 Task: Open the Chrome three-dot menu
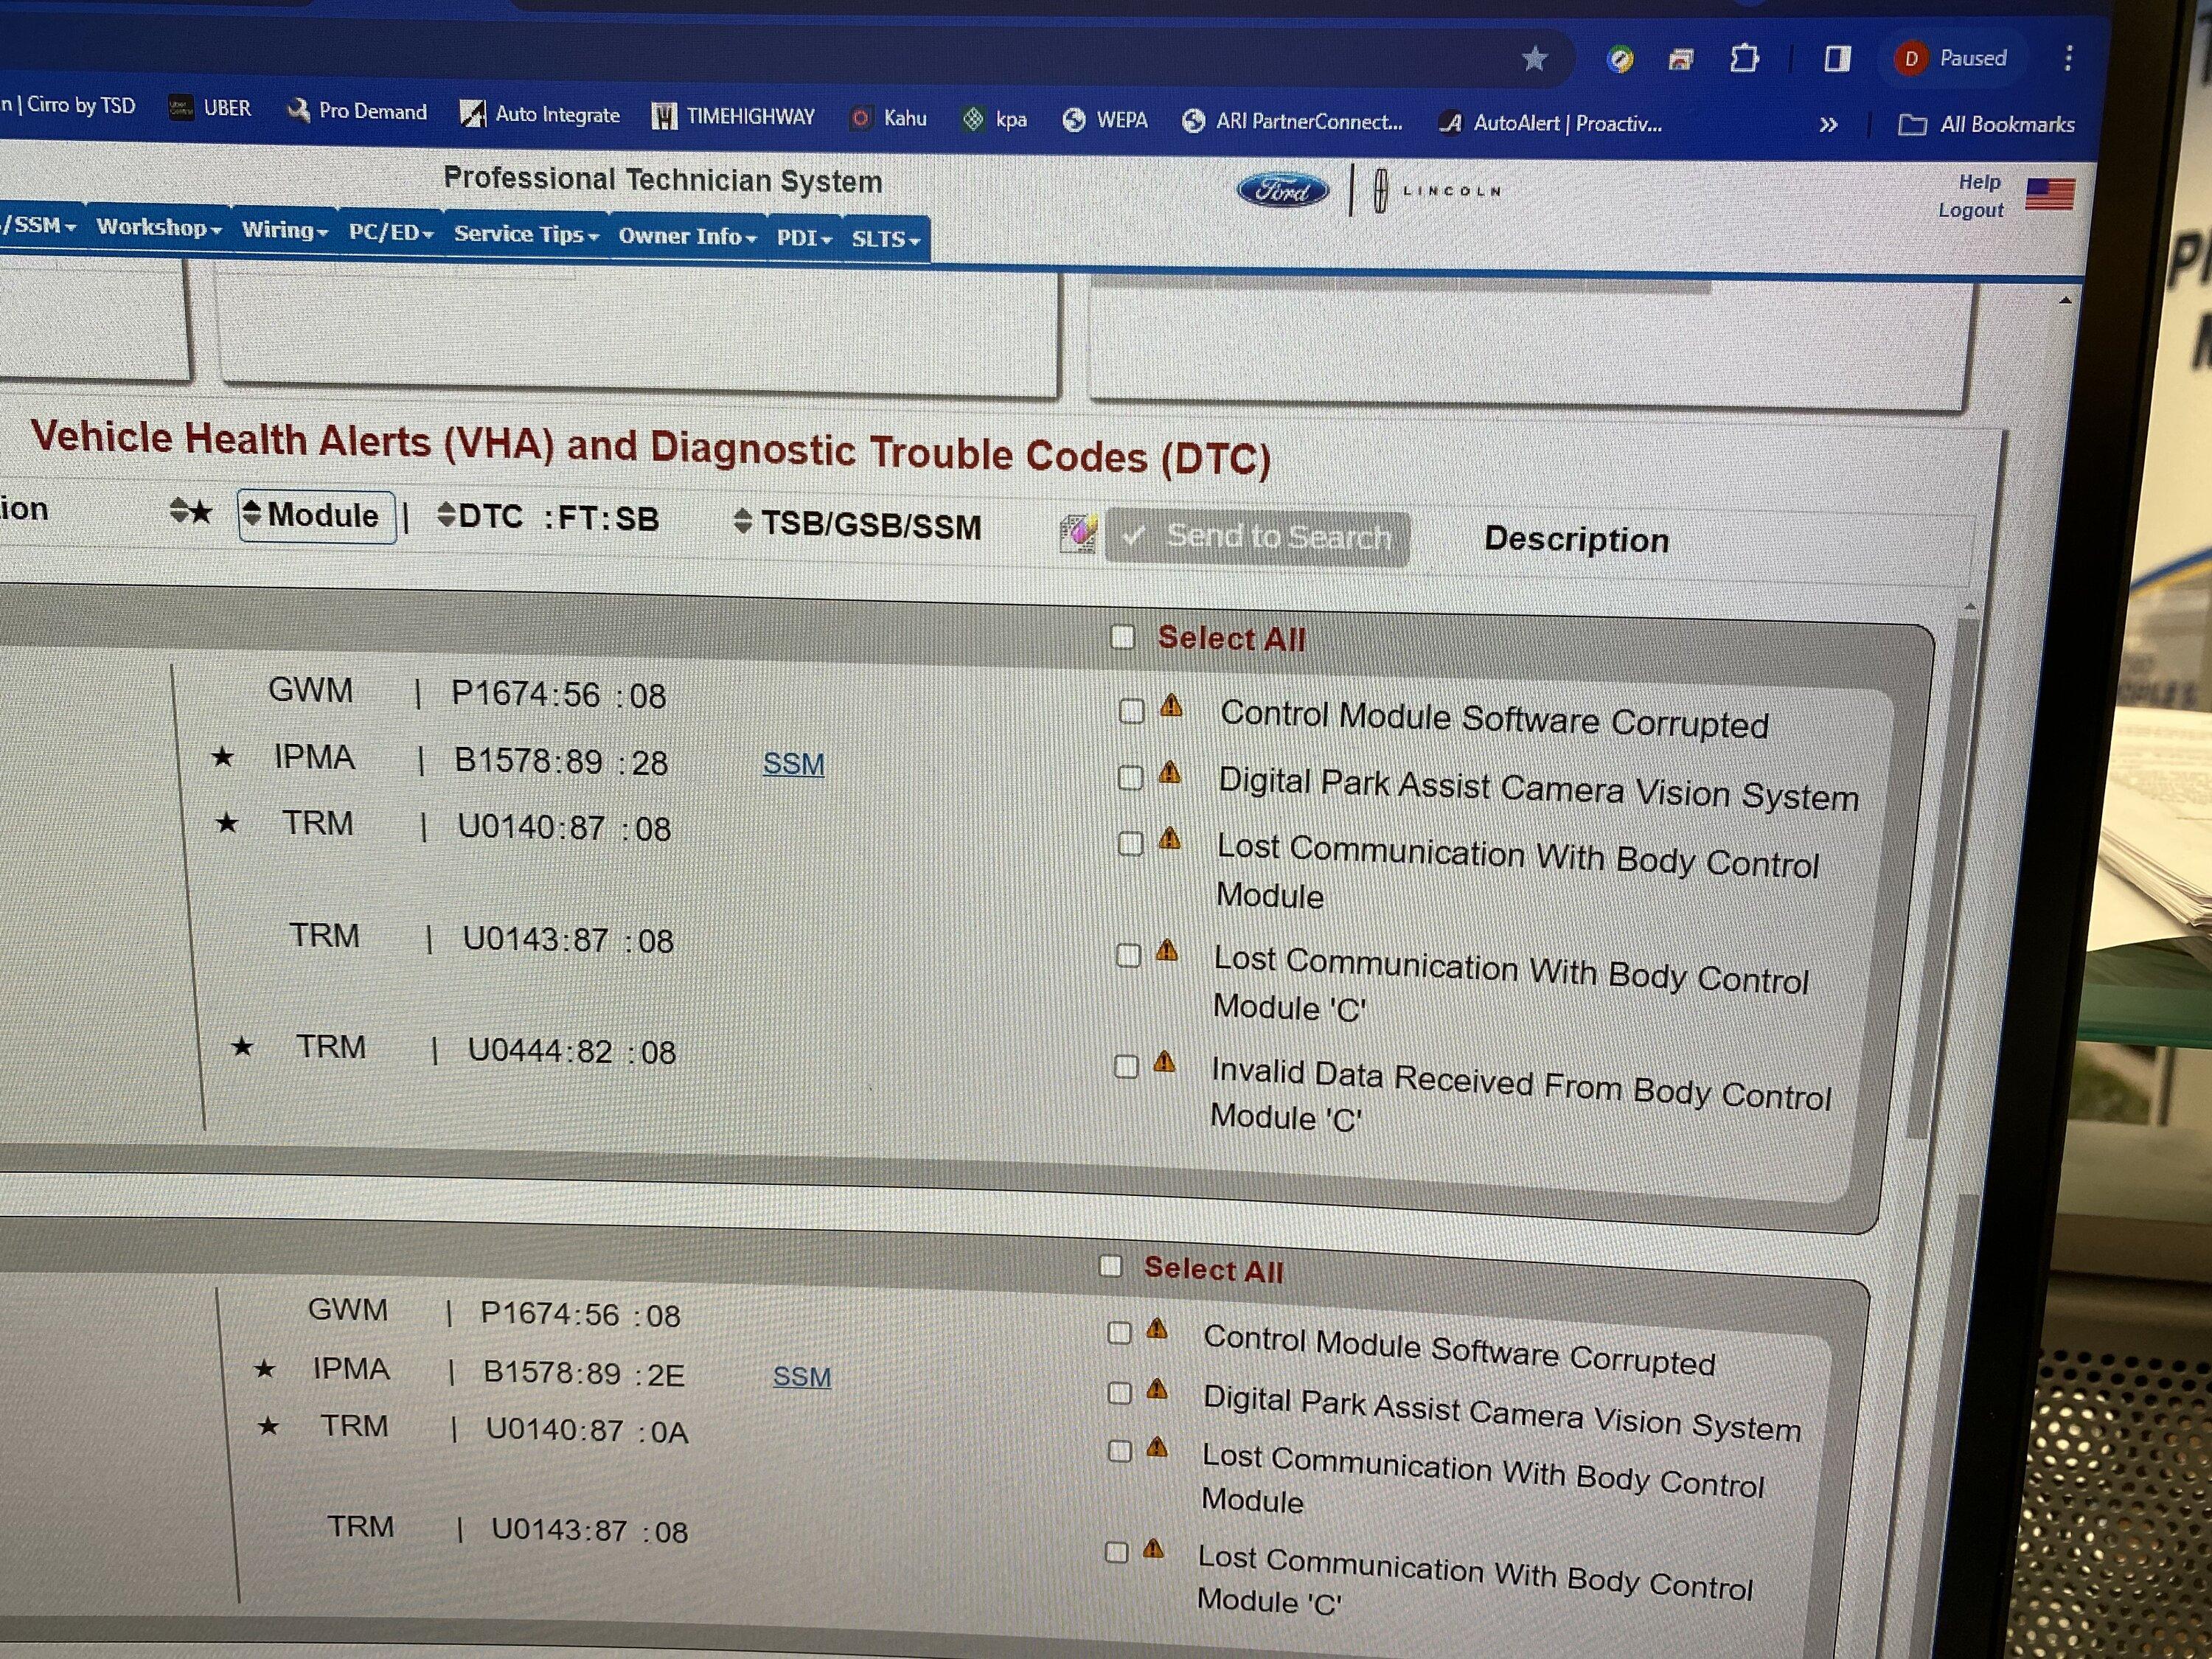pyautogui.click(x=2068, y=58)
